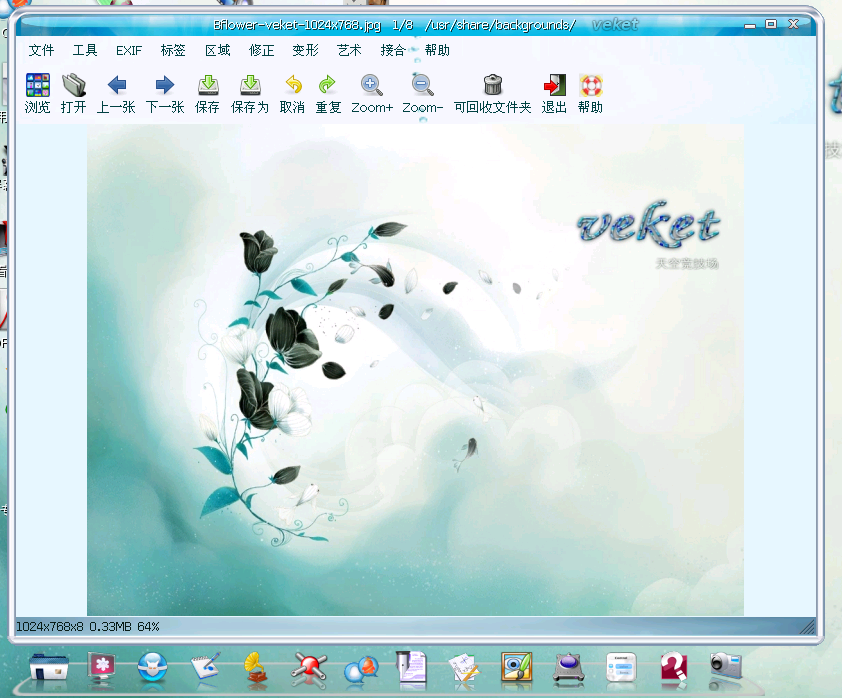This screenshot has height=698, width=842.
Task: Open 文件 menu
Action: [x=41, y=50]
